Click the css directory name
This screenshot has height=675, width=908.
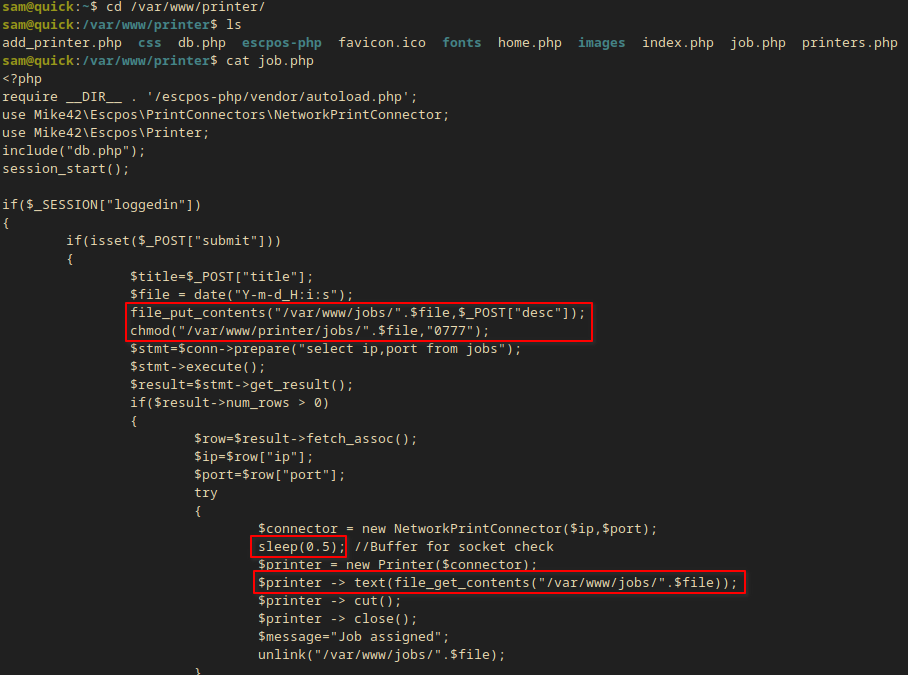click(149, 43)
